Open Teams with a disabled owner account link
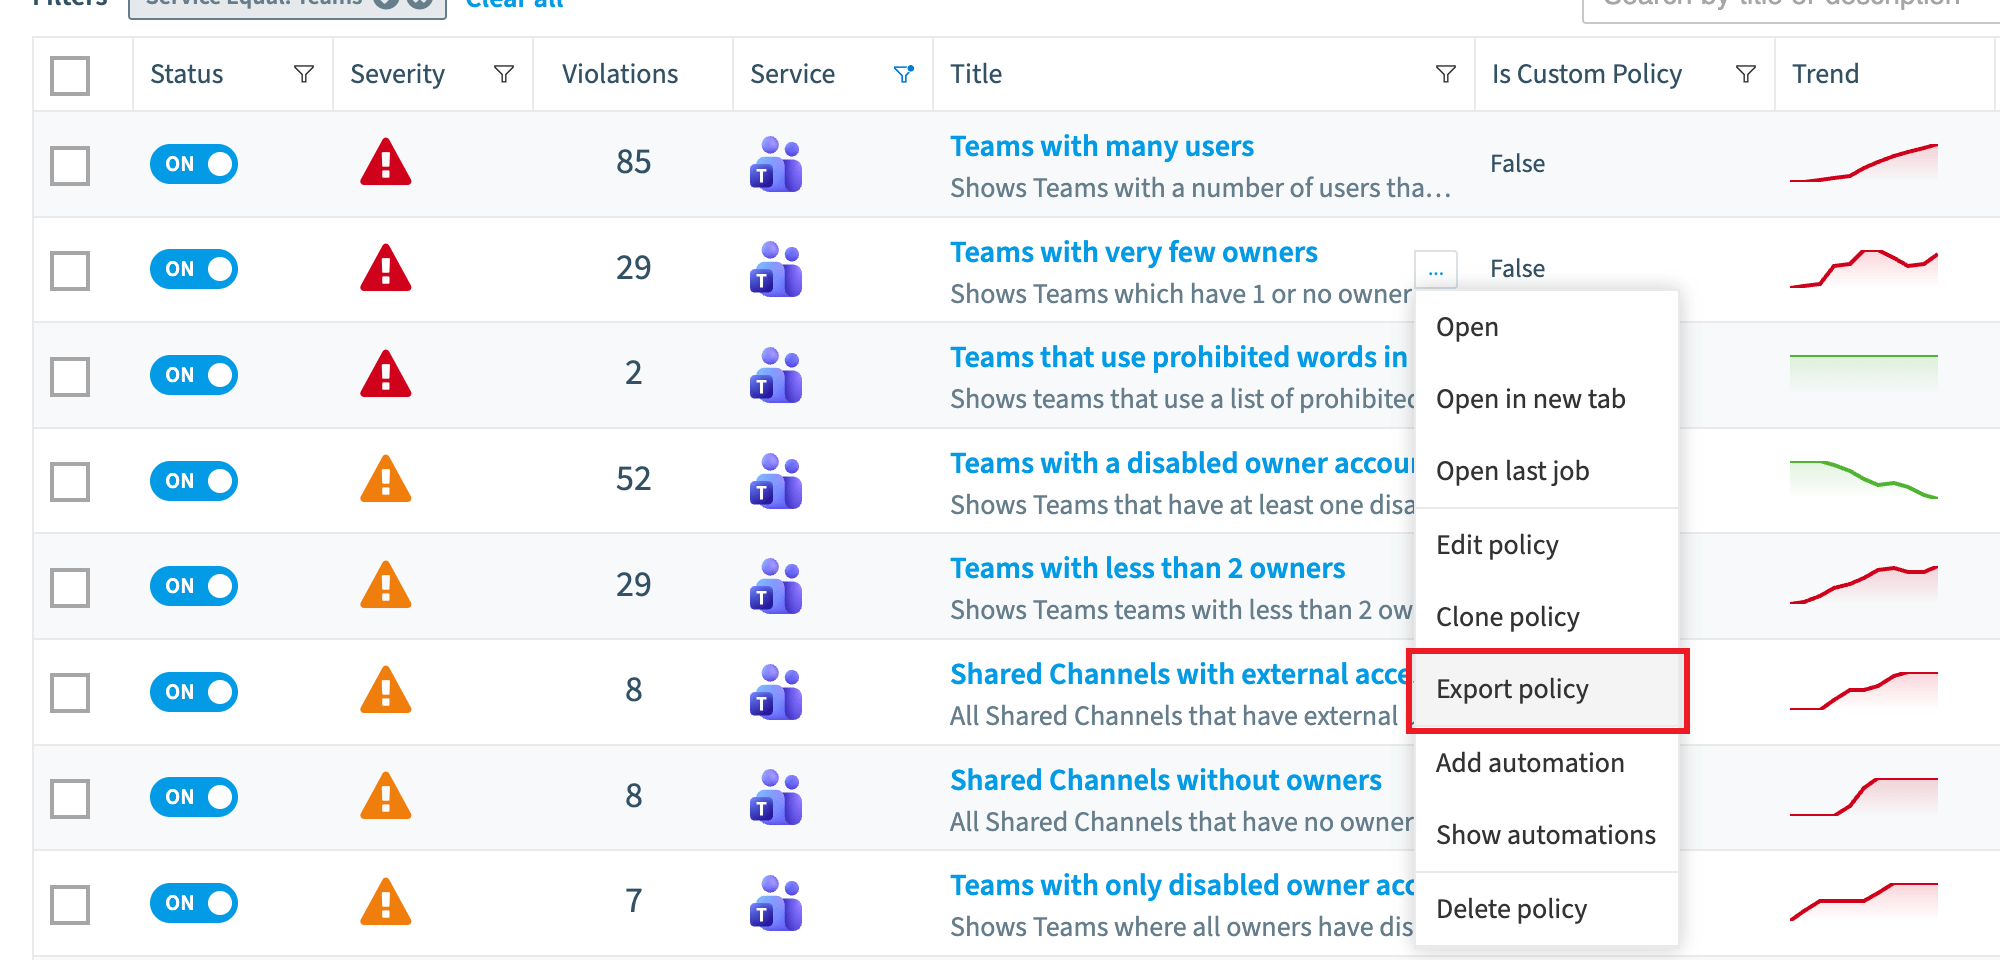2000x960 pixels. click(x=1182, y=464)
